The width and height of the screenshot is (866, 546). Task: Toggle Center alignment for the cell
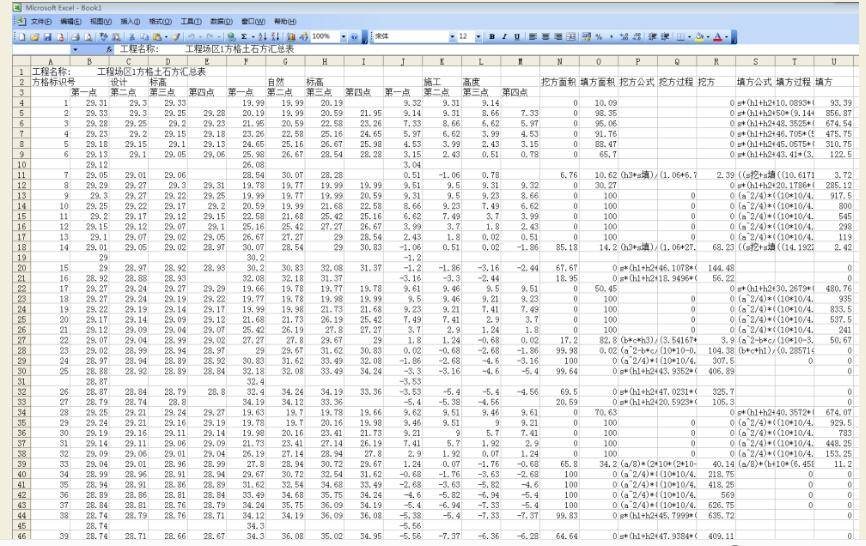point(546,36)
